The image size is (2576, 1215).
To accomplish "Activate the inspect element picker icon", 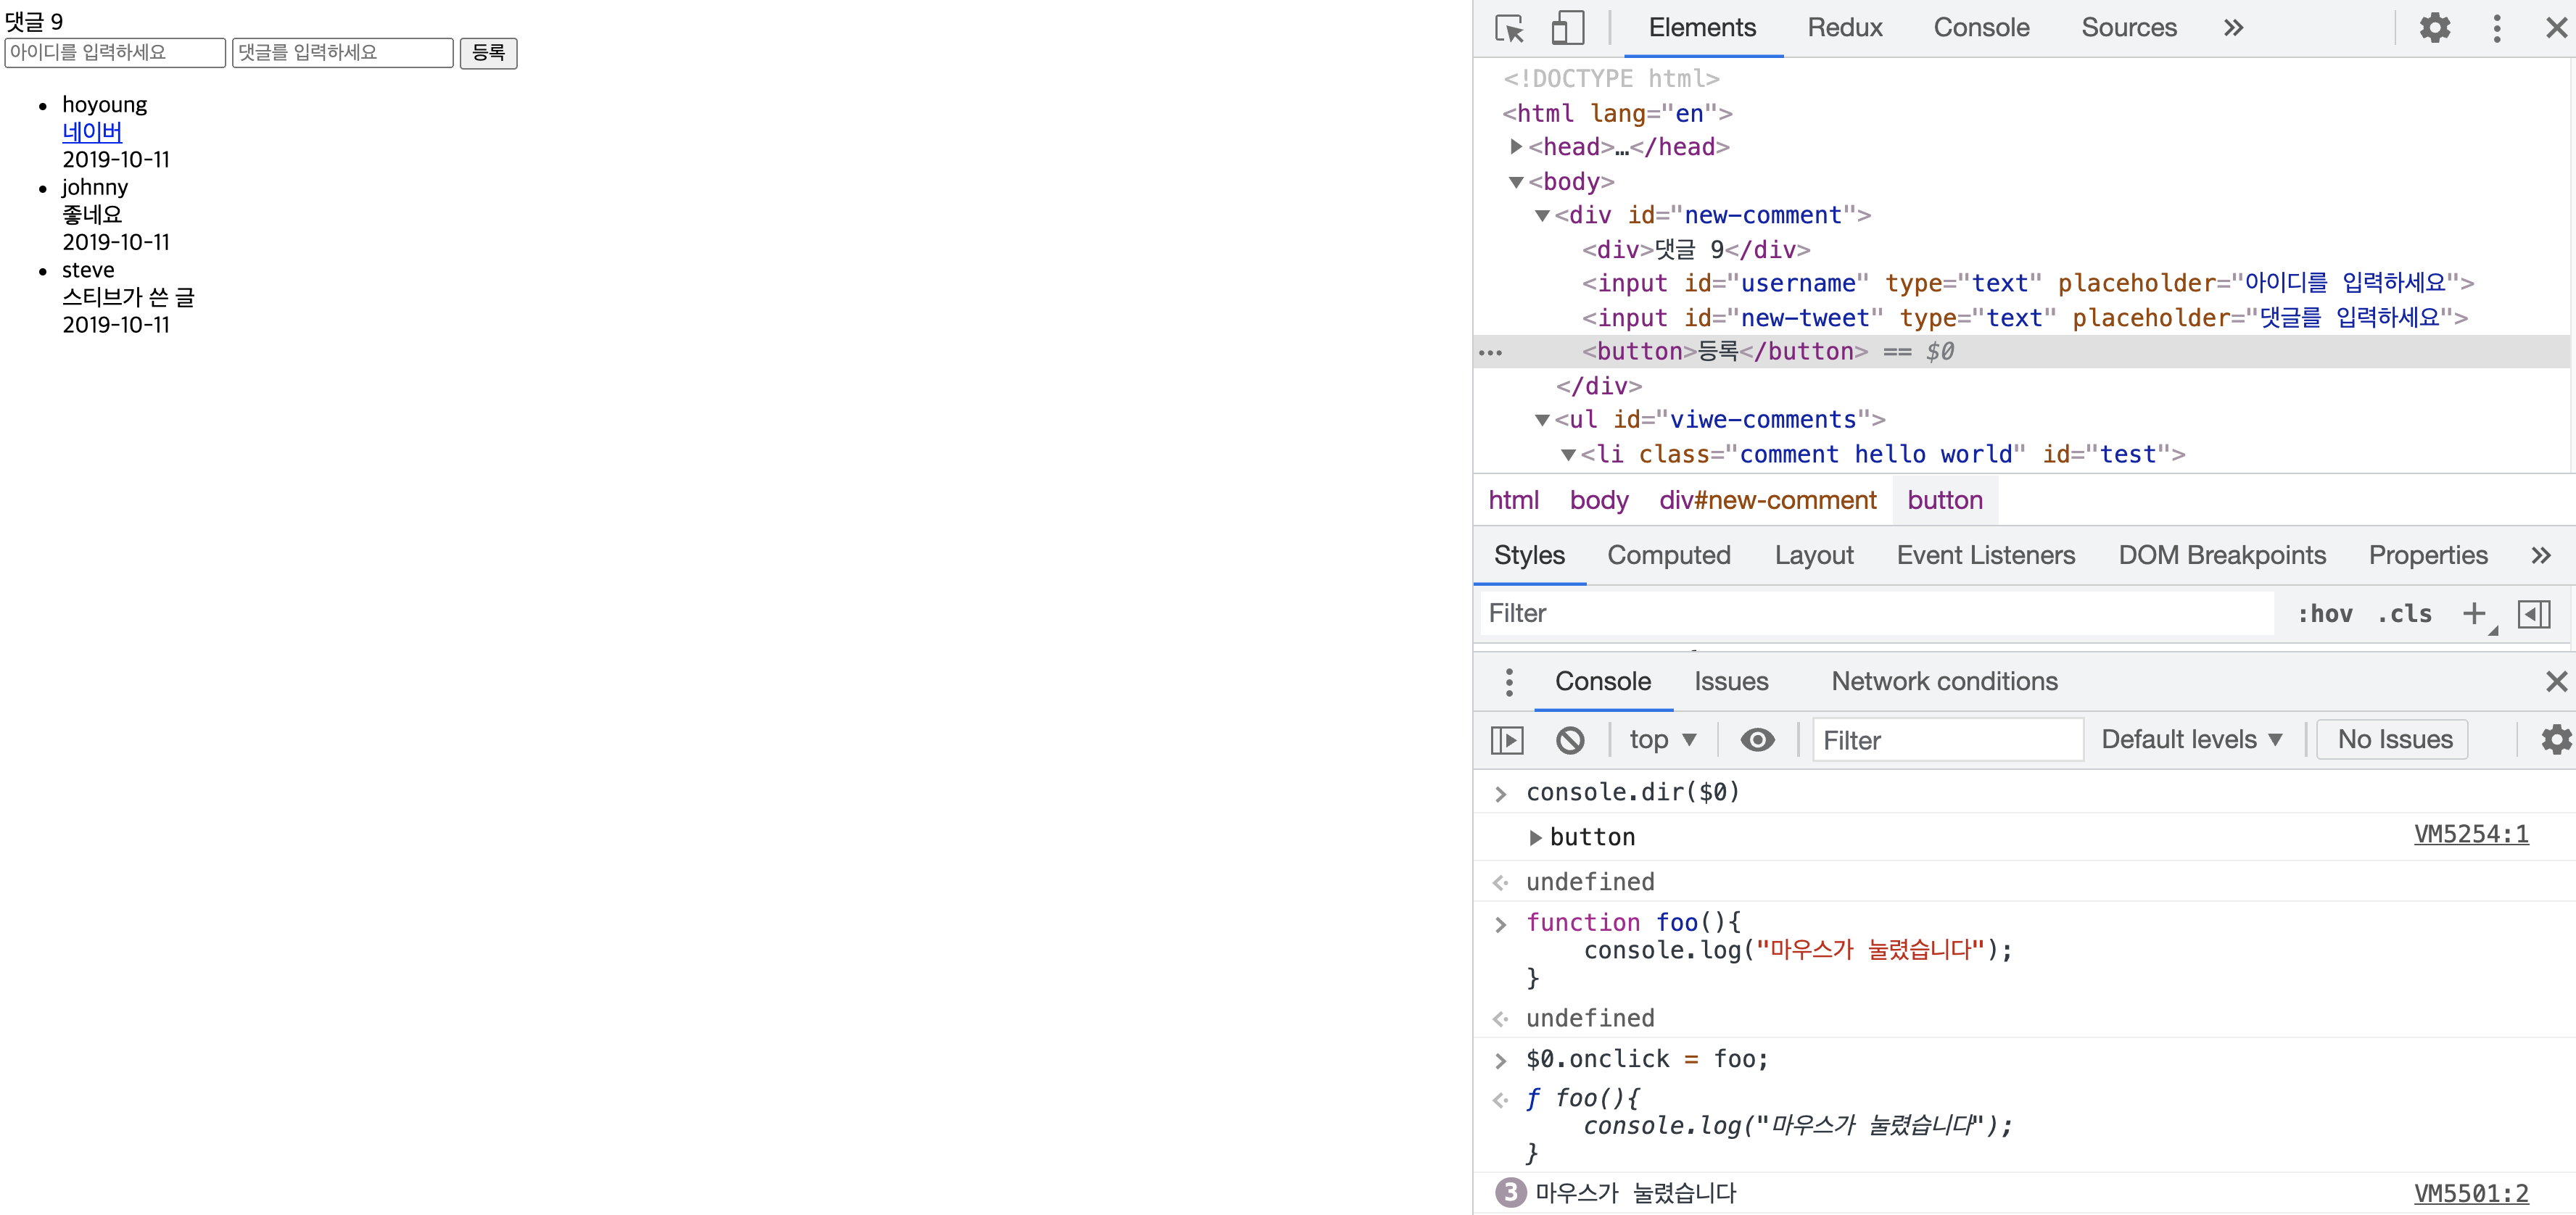I will 1510,28.
